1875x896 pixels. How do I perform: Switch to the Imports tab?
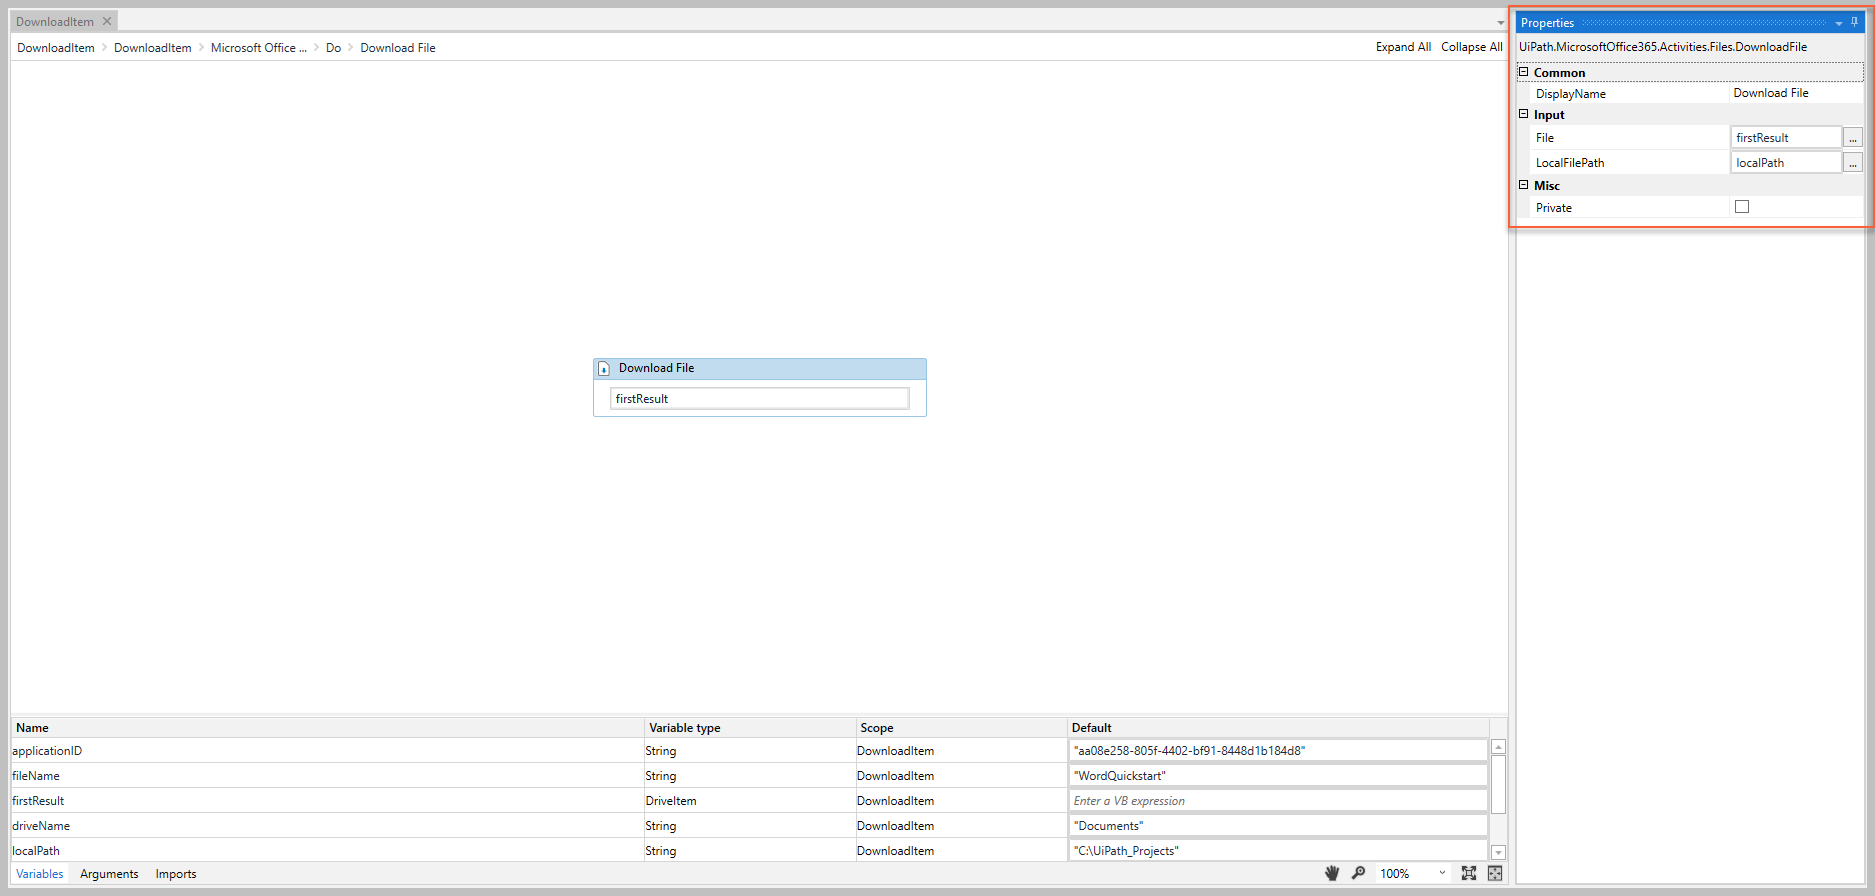click(176, 874)
